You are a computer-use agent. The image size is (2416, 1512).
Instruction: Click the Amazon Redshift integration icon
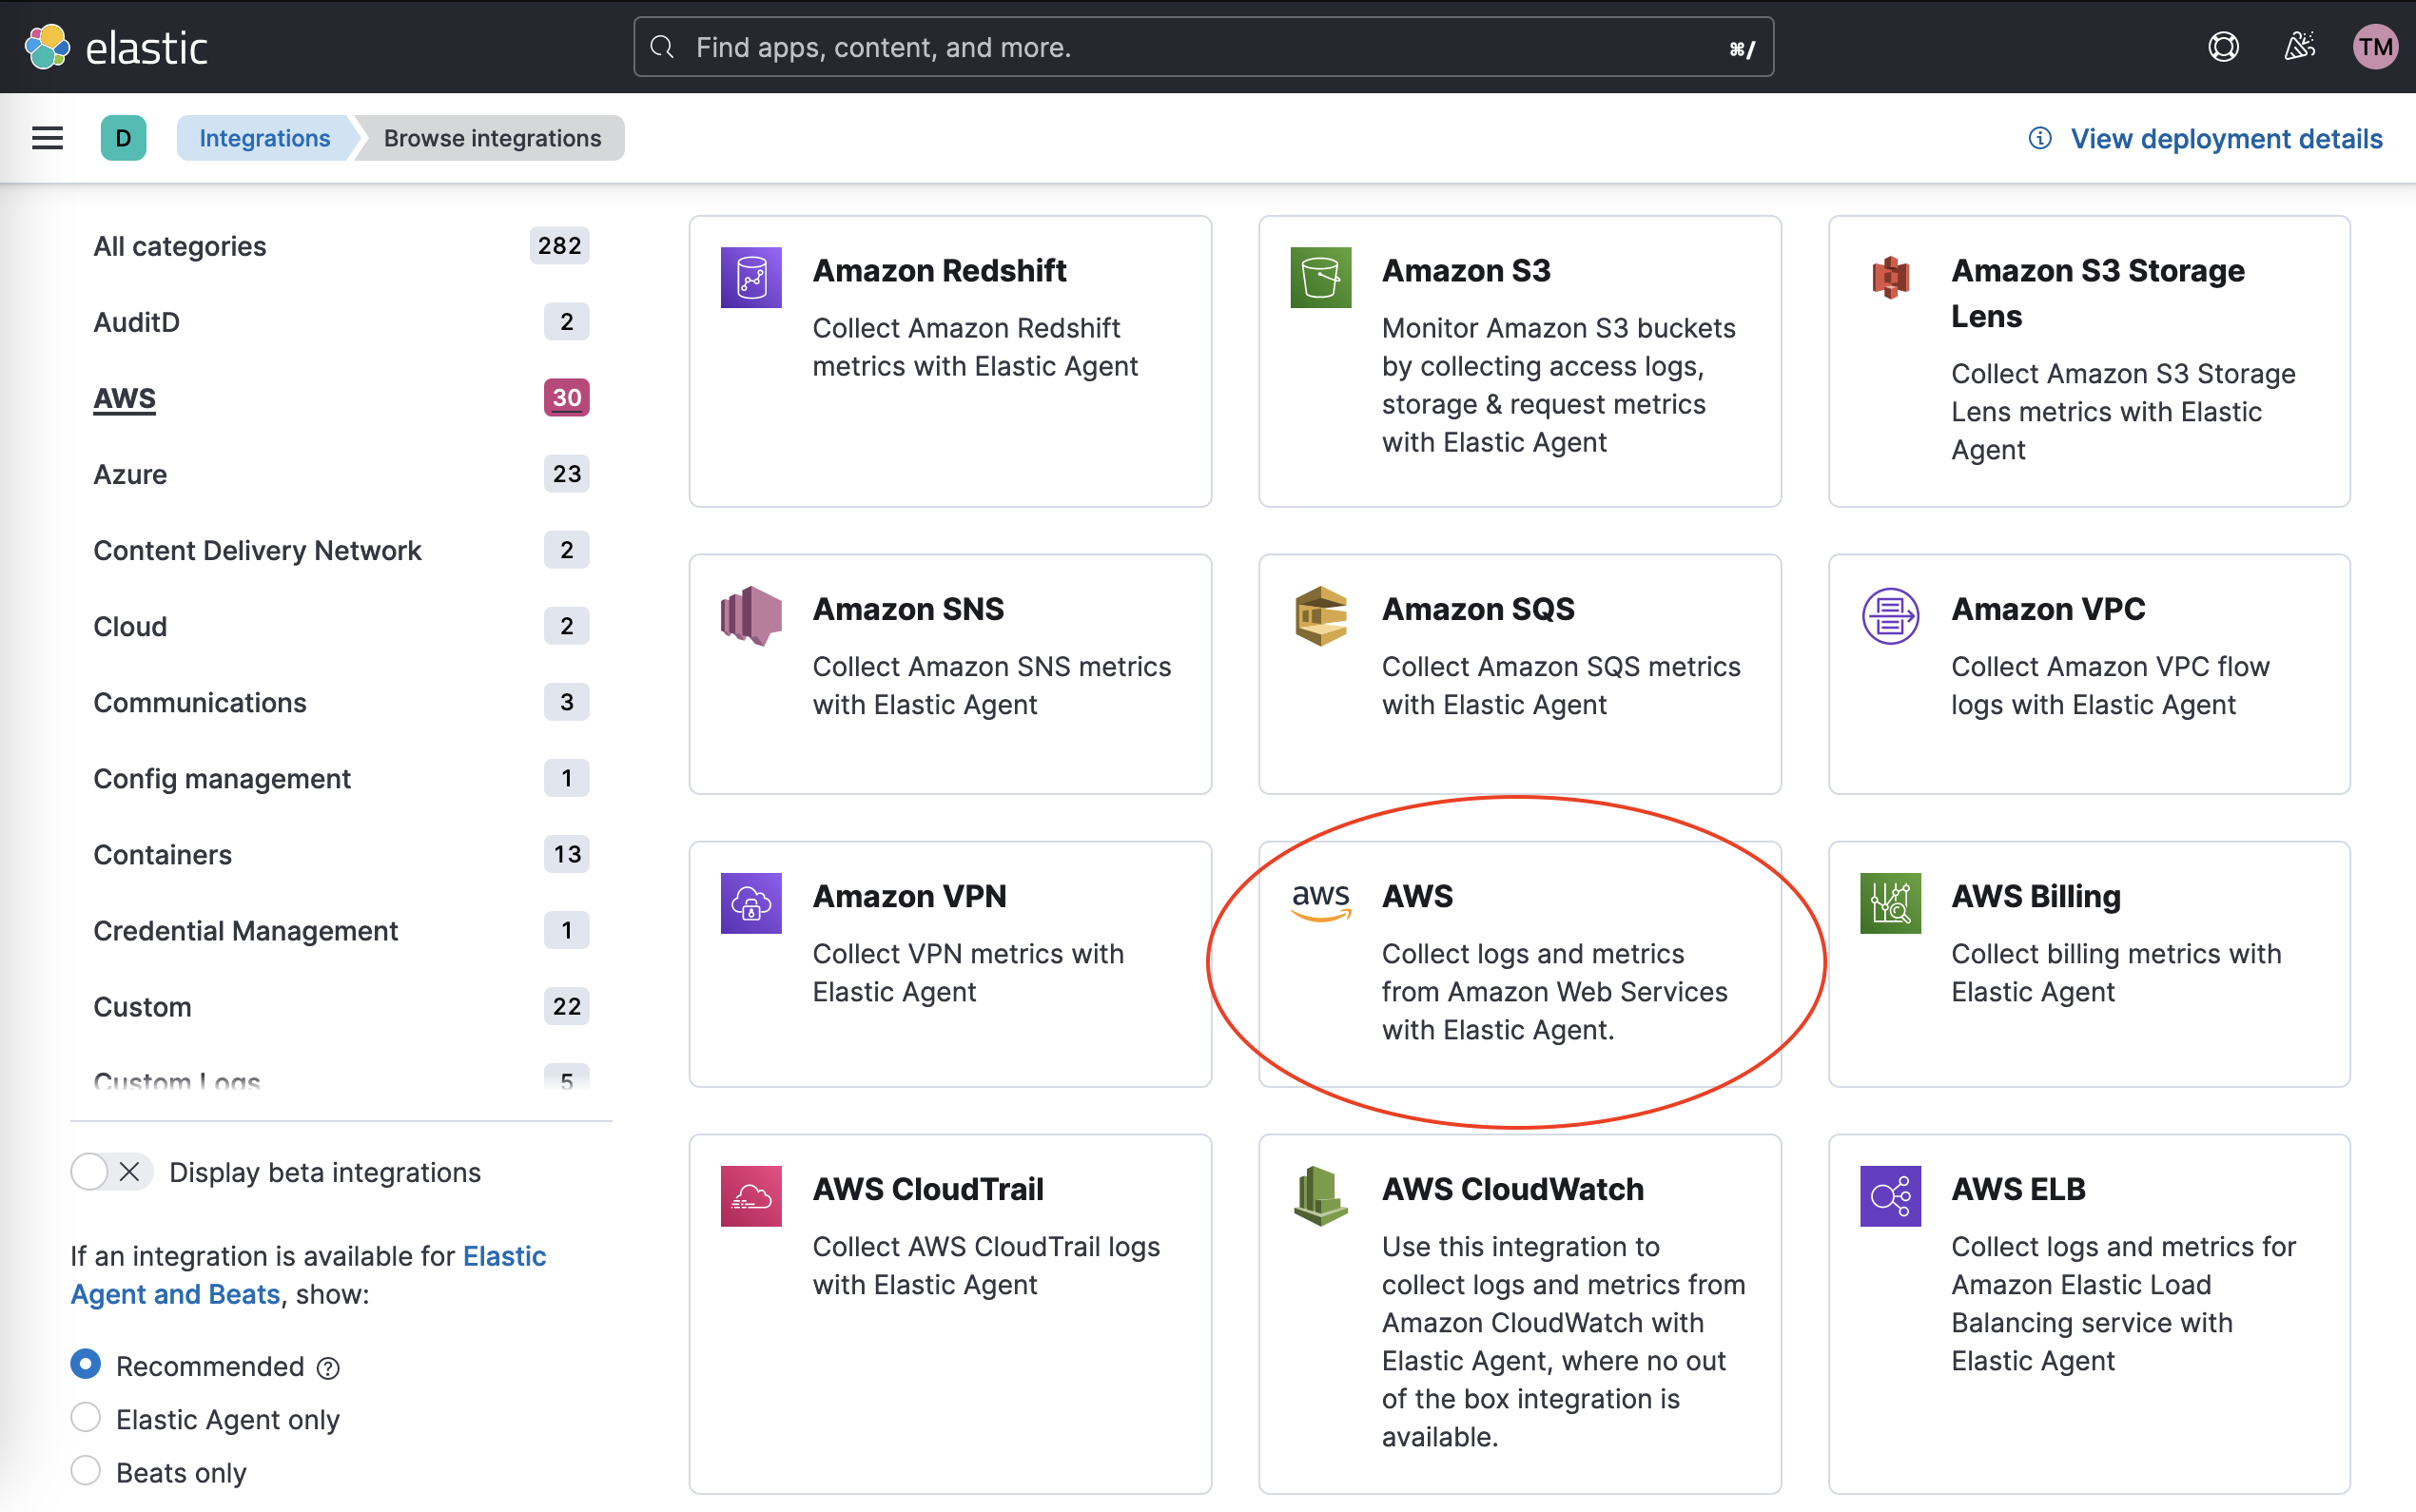(751, 277)
